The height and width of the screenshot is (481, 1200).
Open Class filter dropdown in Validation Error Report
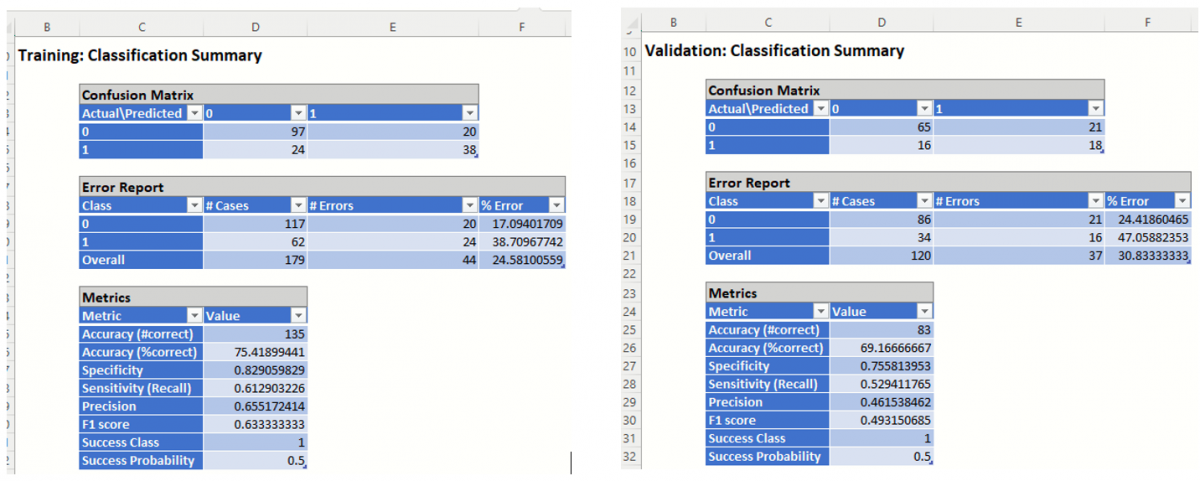click(821, 201)
